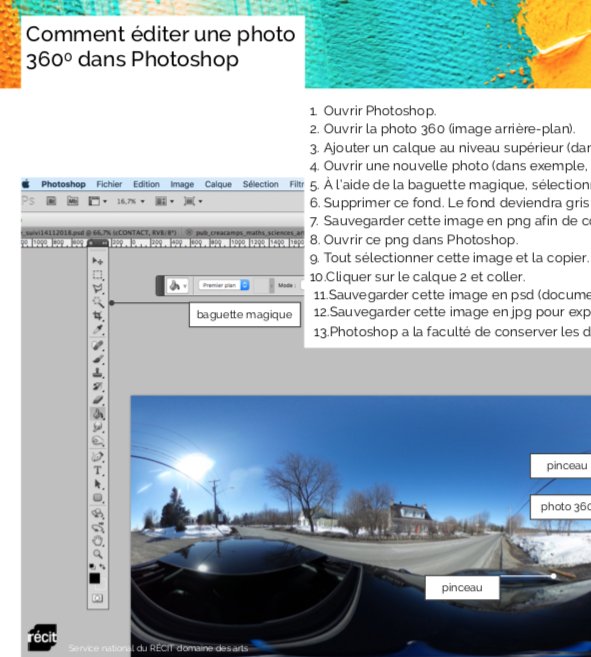The image size is (591, 657).
Task: Click step '8. Ouvrir ce png dans Photoshop.'
Action: click(x=414, y=240)
